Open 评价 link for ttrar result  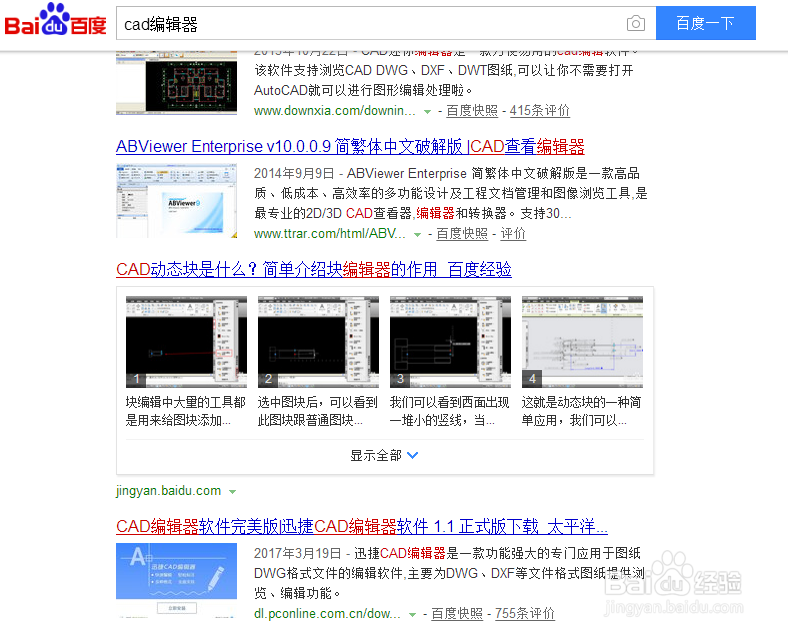pos(513,234)
